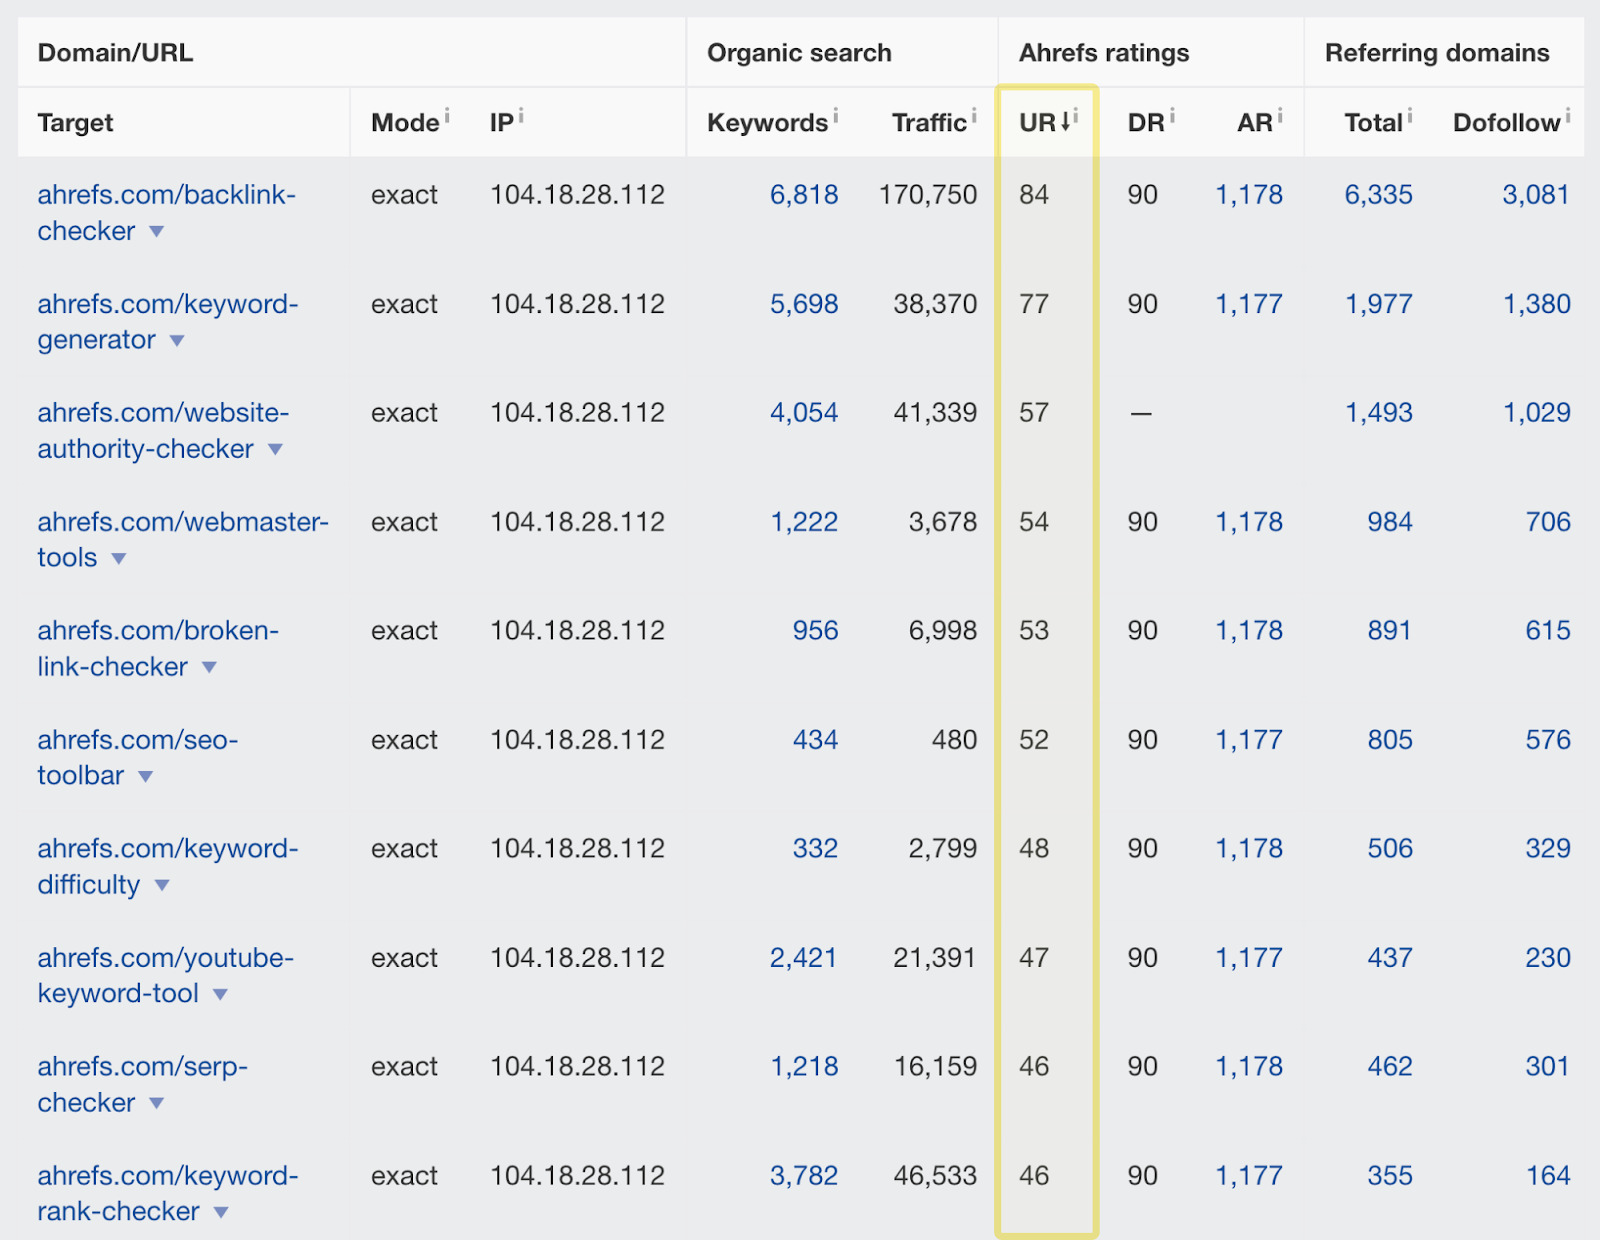Expand dropdown for ahrefs.com/youtube-keyword-tool
The image size is (1600, 1240).
(x=221, y=995)
